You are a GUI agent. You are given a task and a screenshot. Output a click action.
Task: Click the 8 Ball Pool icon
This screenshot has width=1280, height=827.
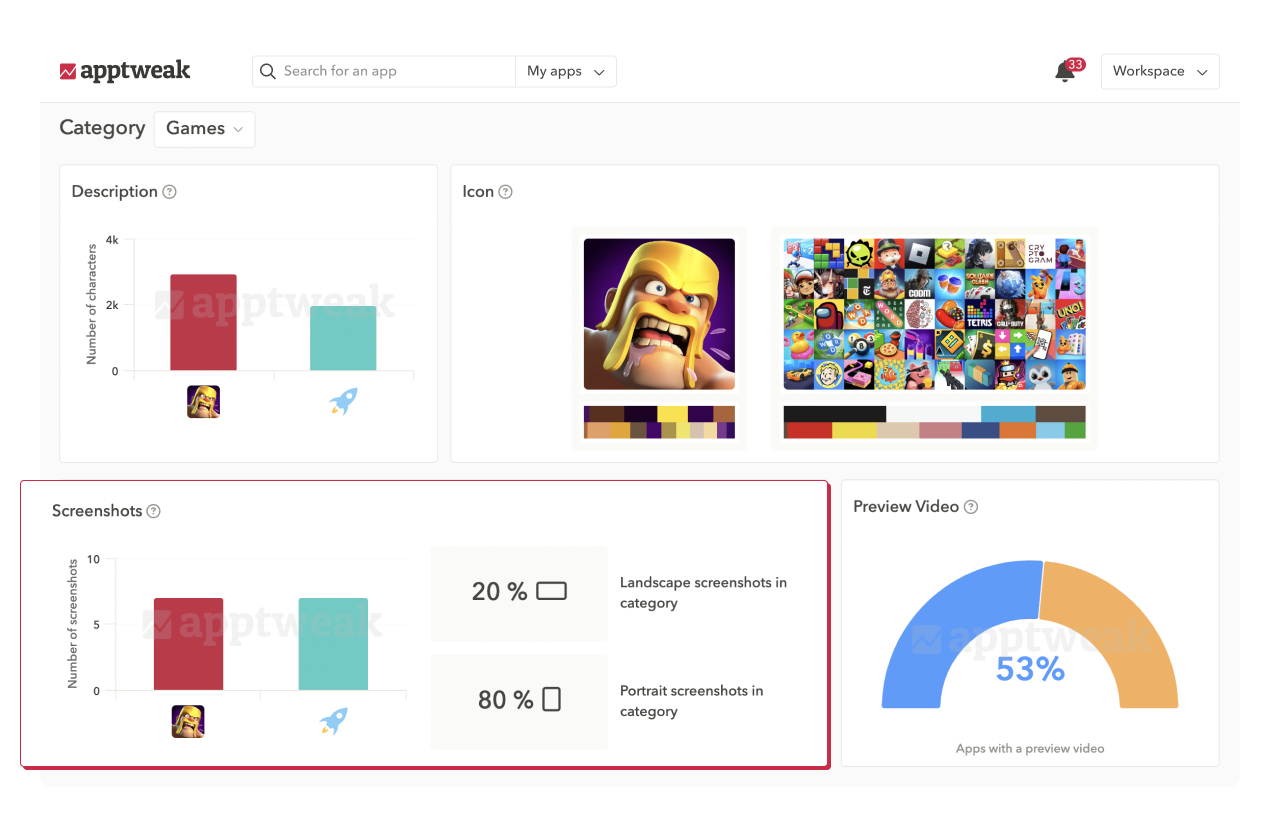[859, 344]
